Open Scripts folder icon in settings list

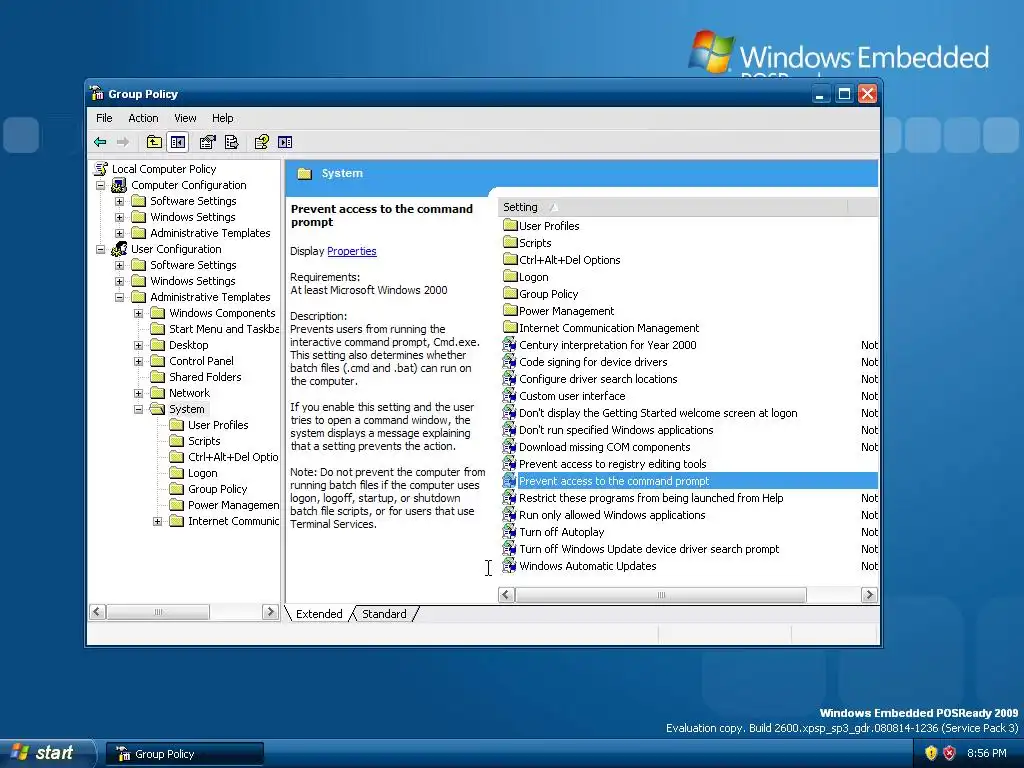click(x=511, y=242)
